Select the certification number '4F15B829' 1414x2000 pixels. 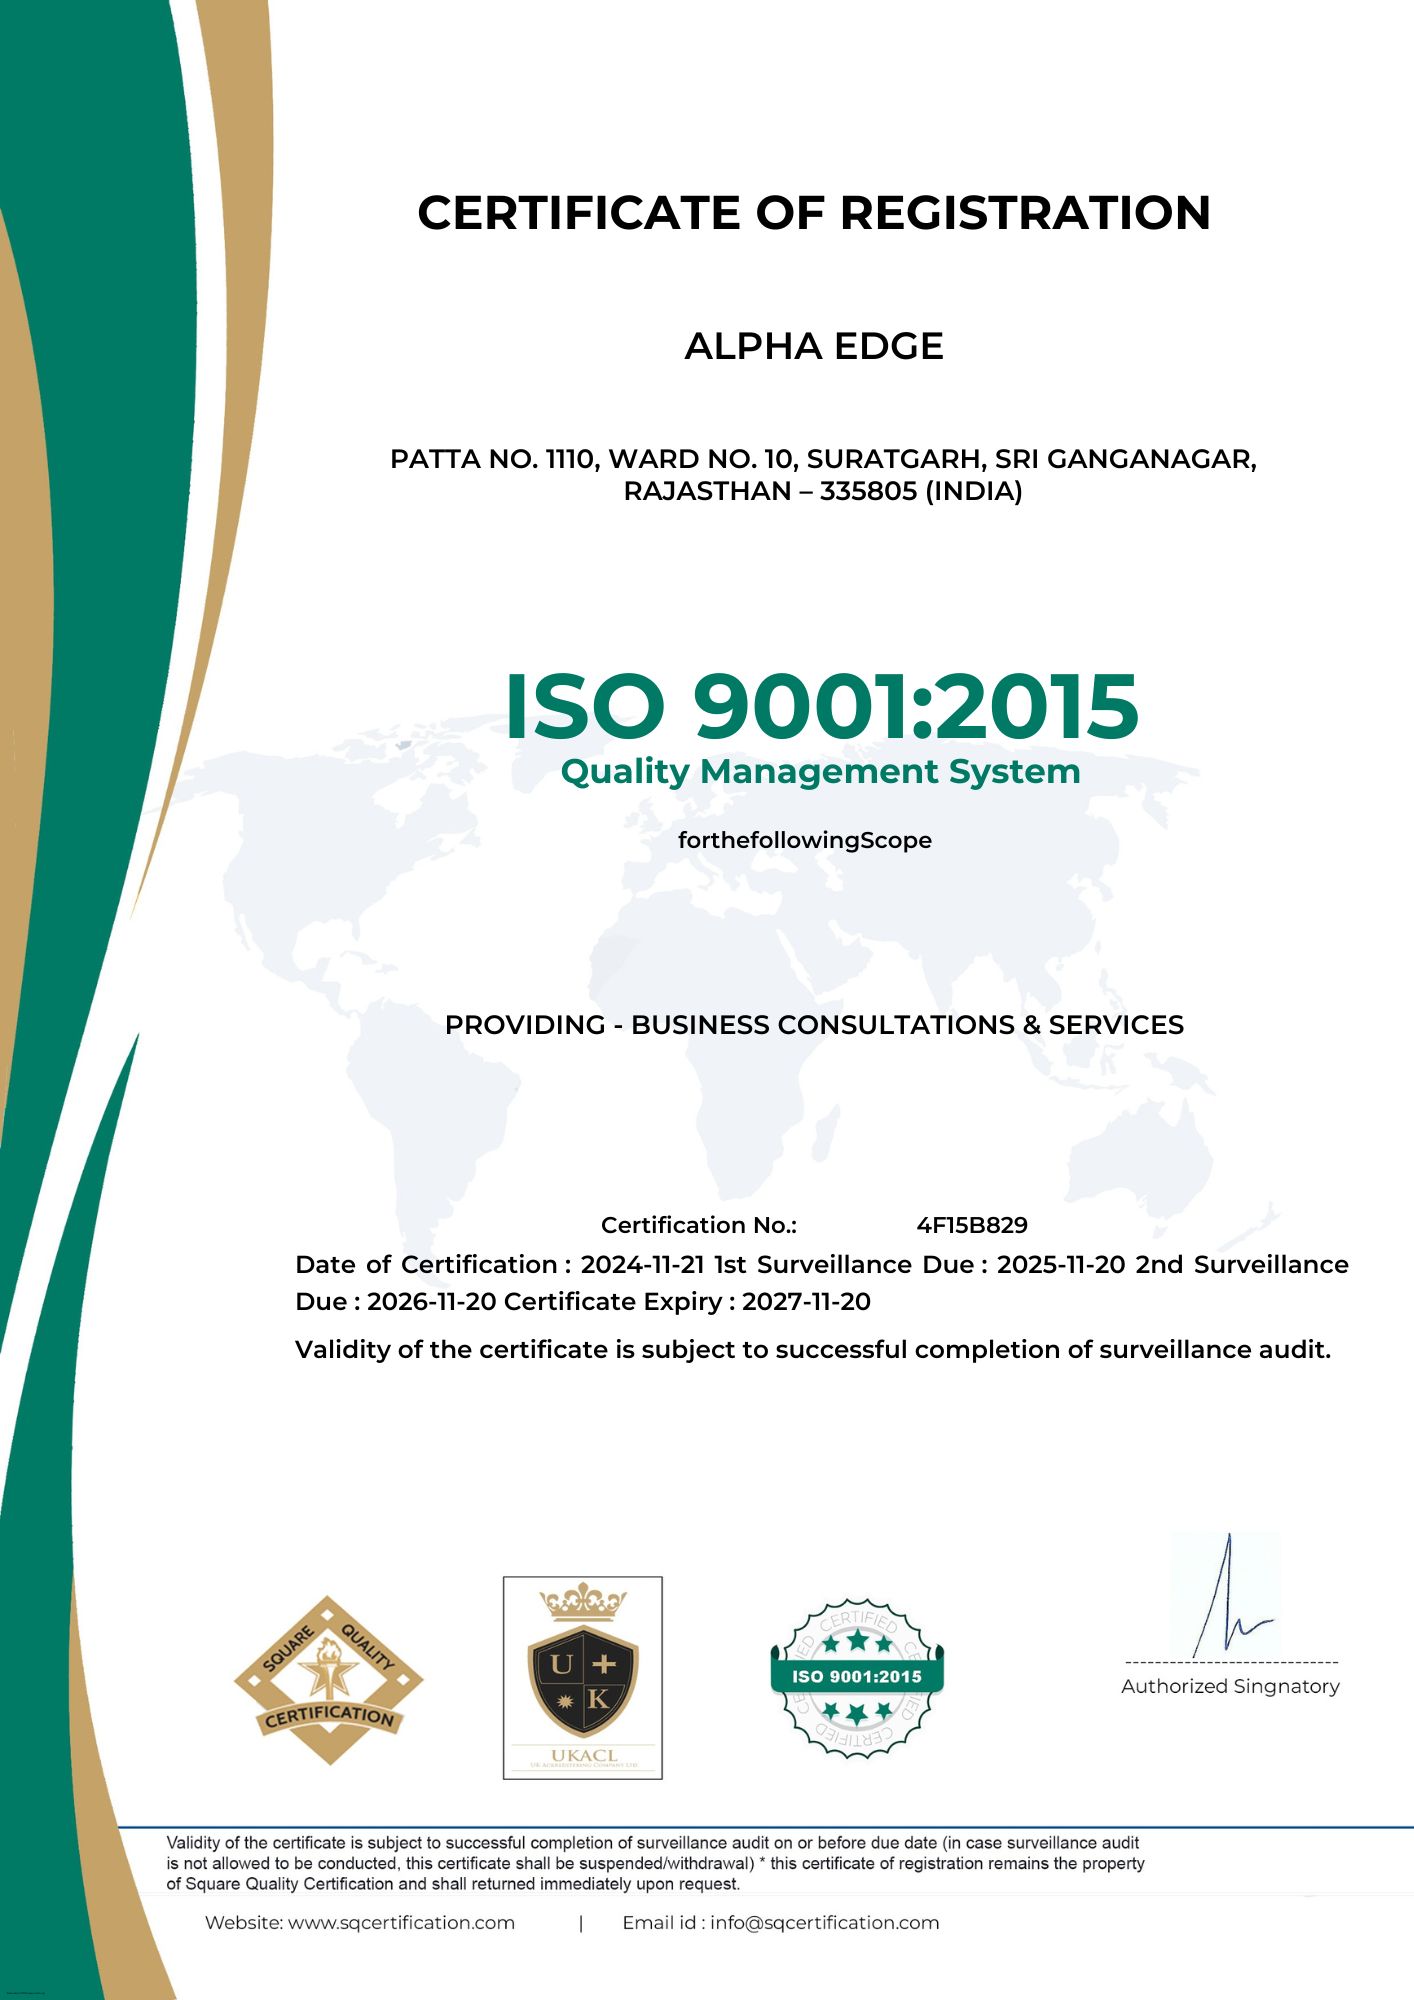coord(972,1225)
